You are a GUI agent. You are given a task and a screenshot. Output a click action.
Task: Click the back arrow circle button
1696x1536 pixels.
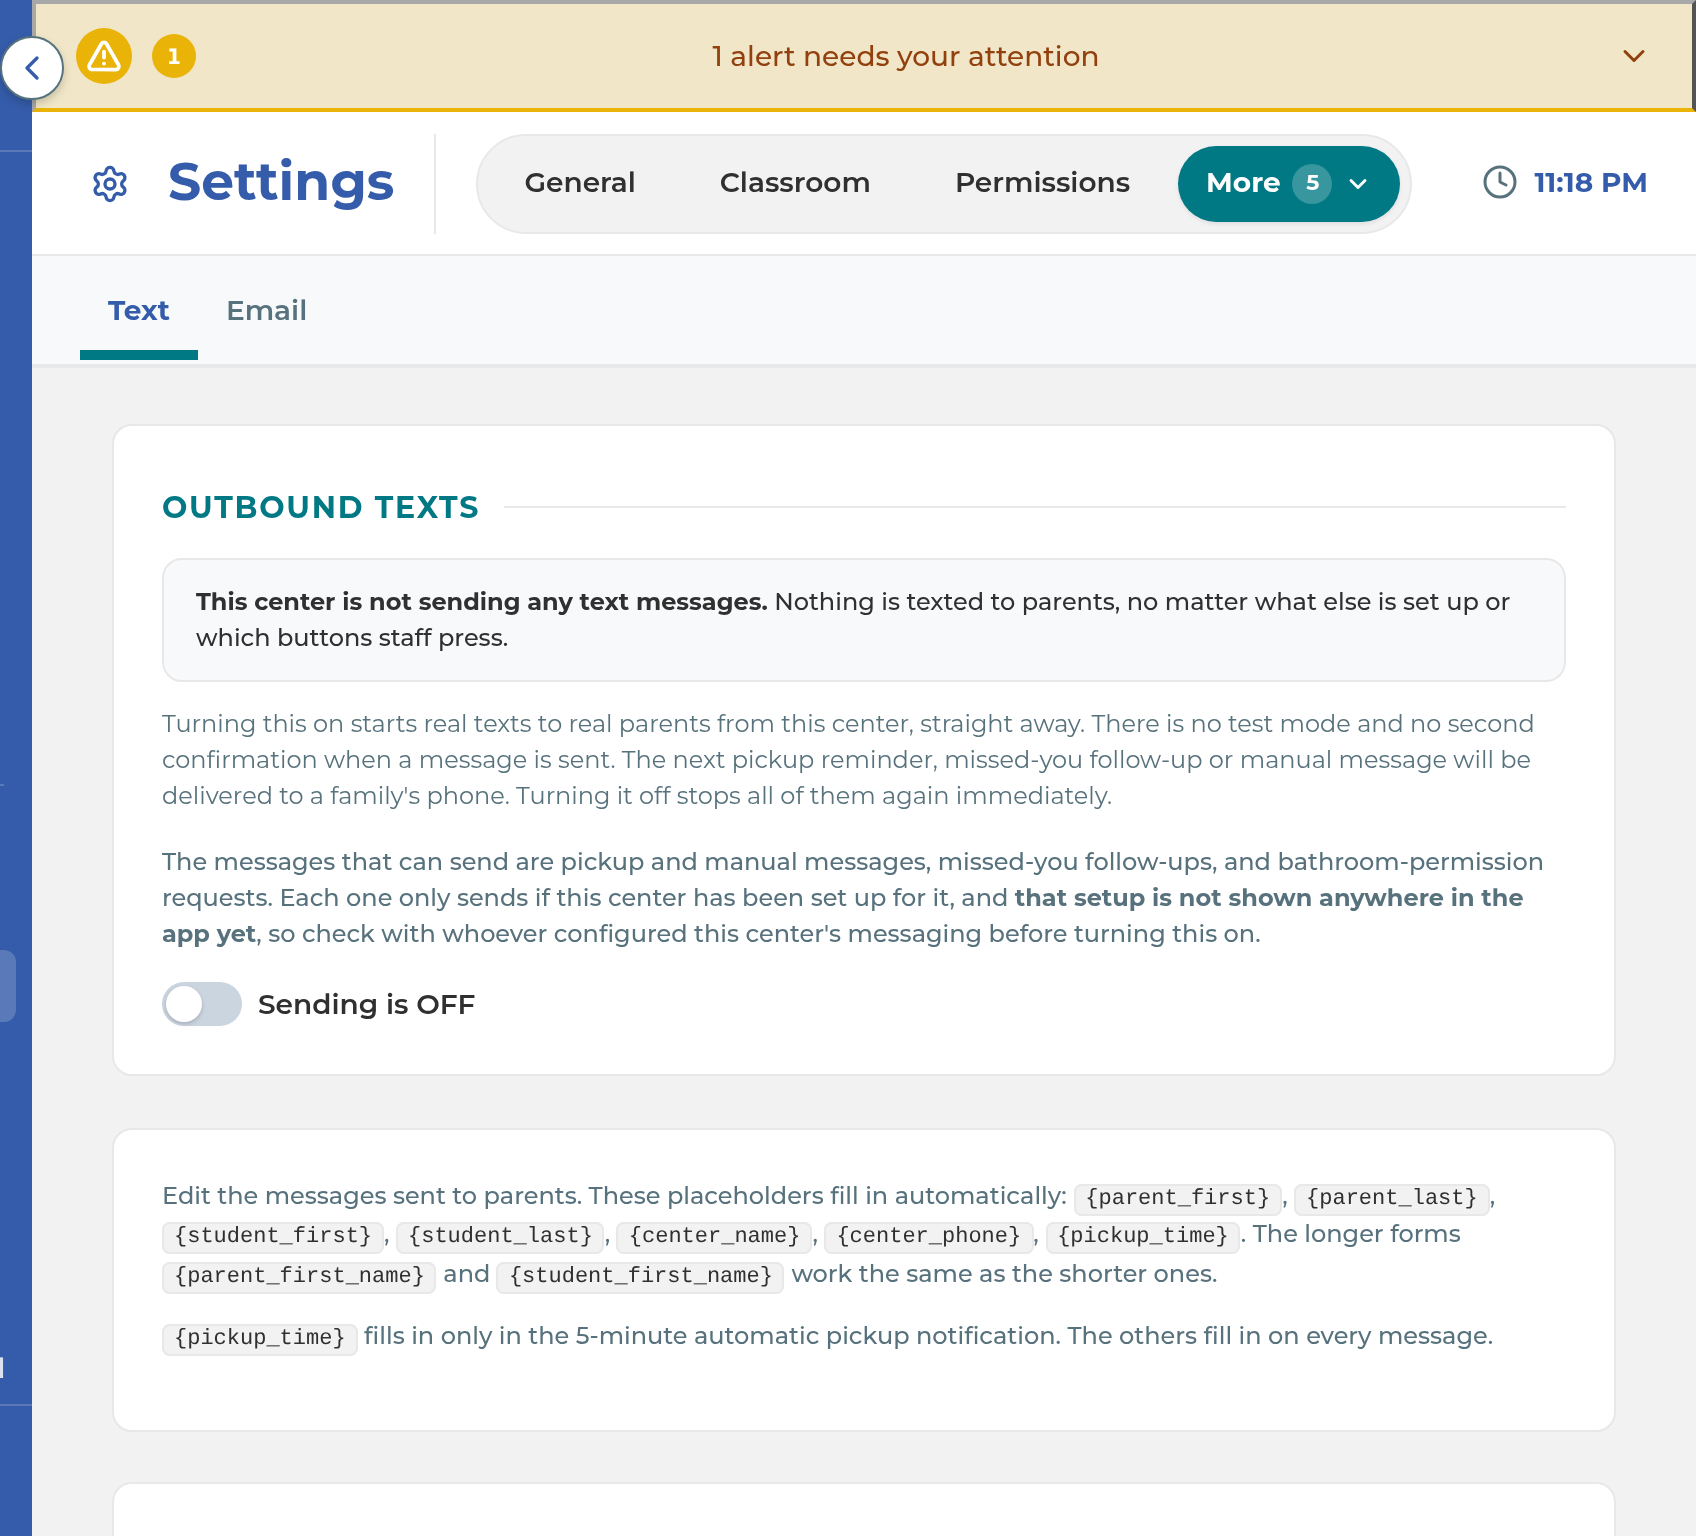32,68
